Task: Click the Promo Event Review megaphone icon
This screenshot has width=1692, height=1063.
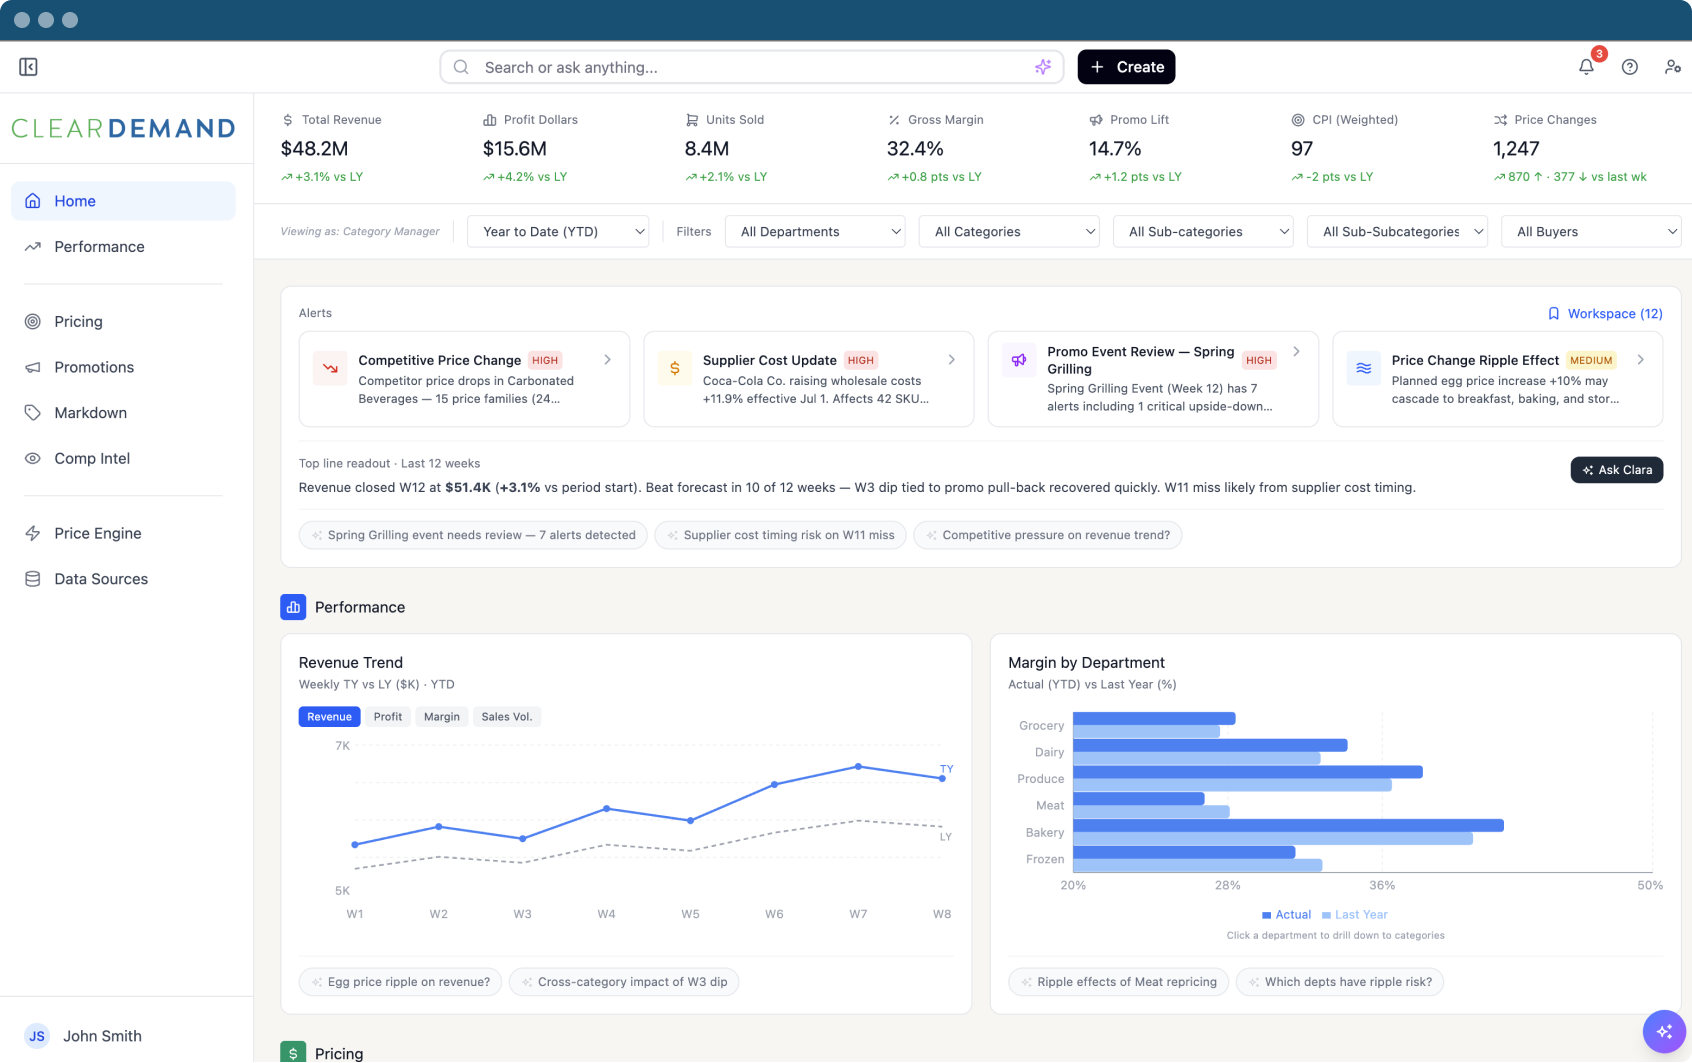Action: click(1019, 360)
